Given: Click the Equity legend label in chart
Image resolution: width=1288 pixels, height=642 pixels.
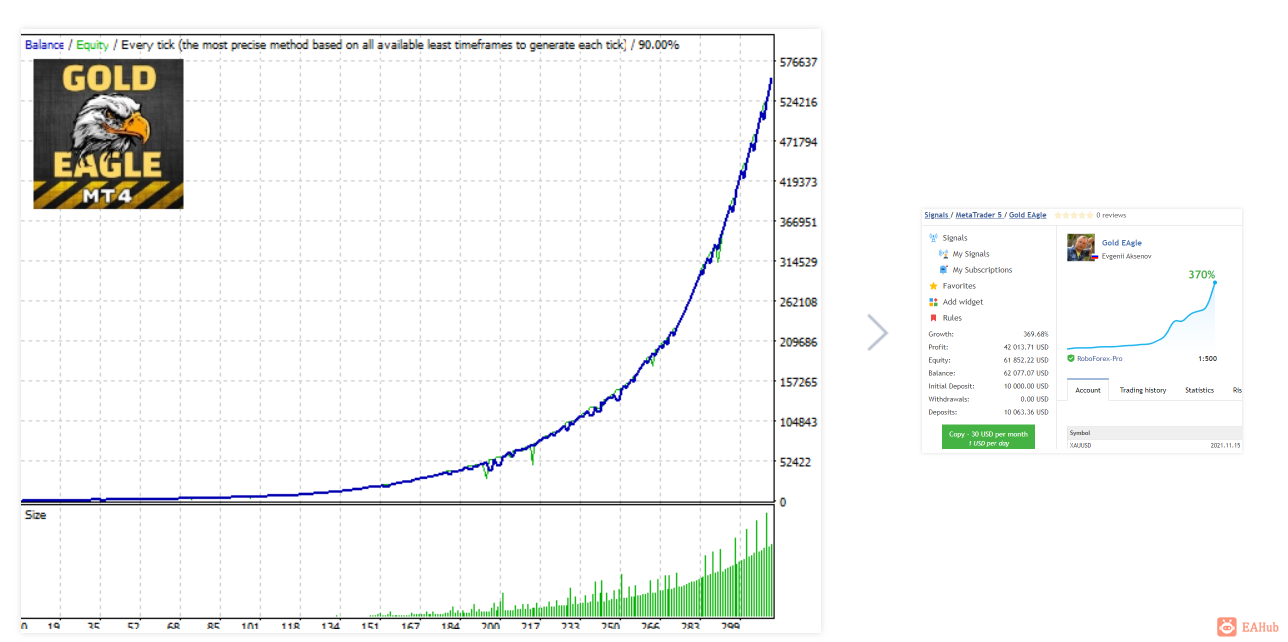Looking at the screenshot, I should point(92,45).
